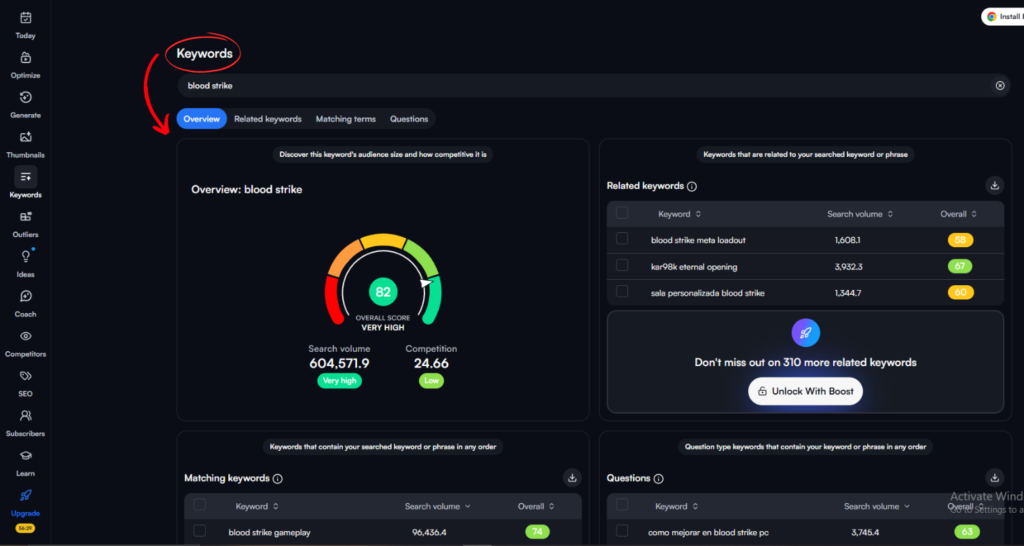Open the SEO tag icon
Screen dimensions: 1024x546
pos(25,376)
